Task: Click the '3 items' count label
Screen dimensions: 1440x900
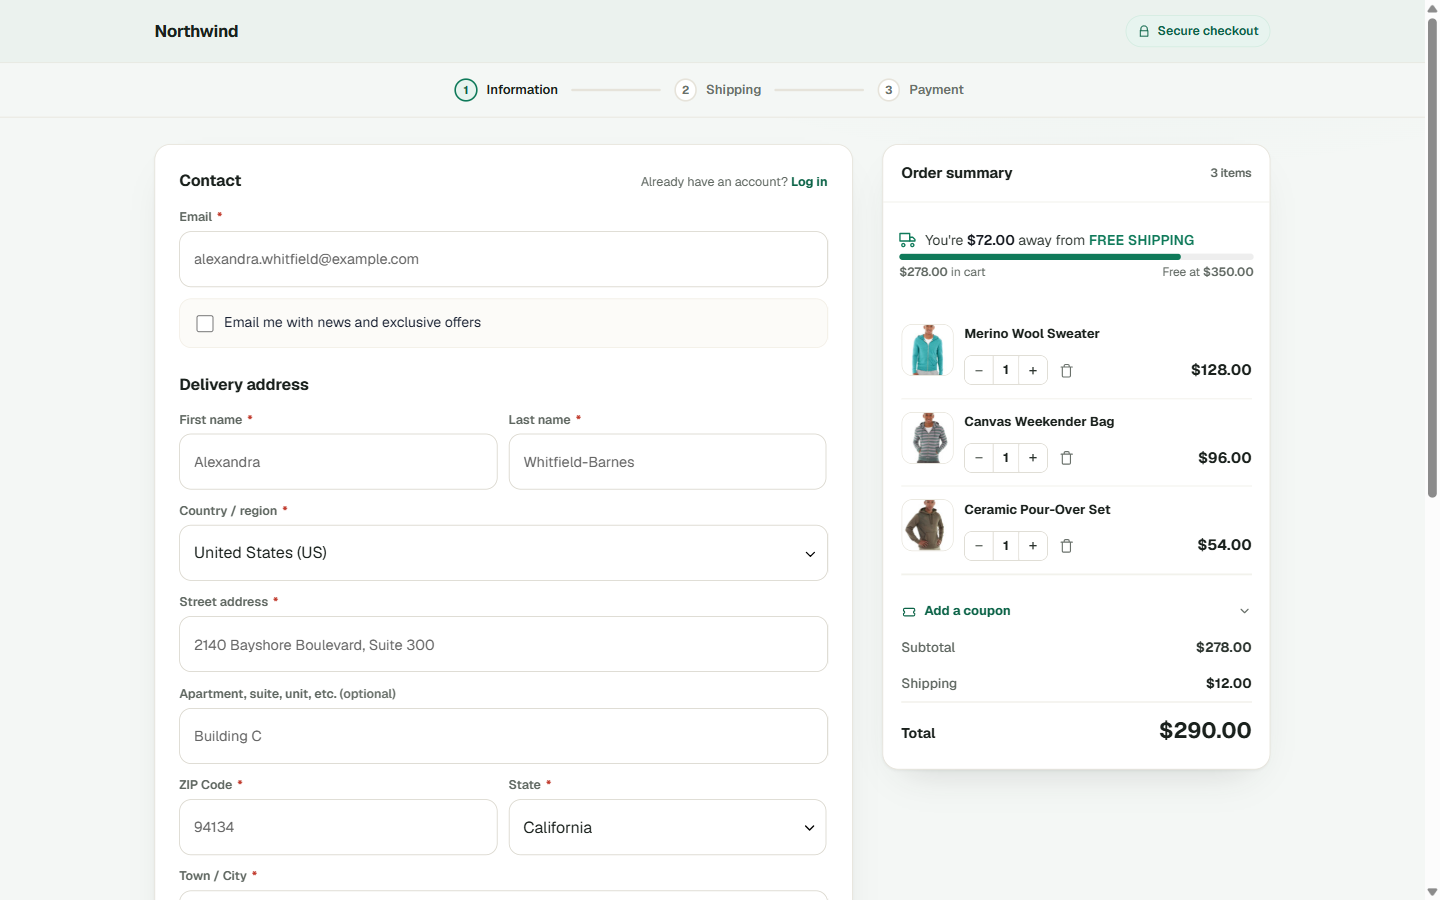Action: click(x=1231, y=173)
